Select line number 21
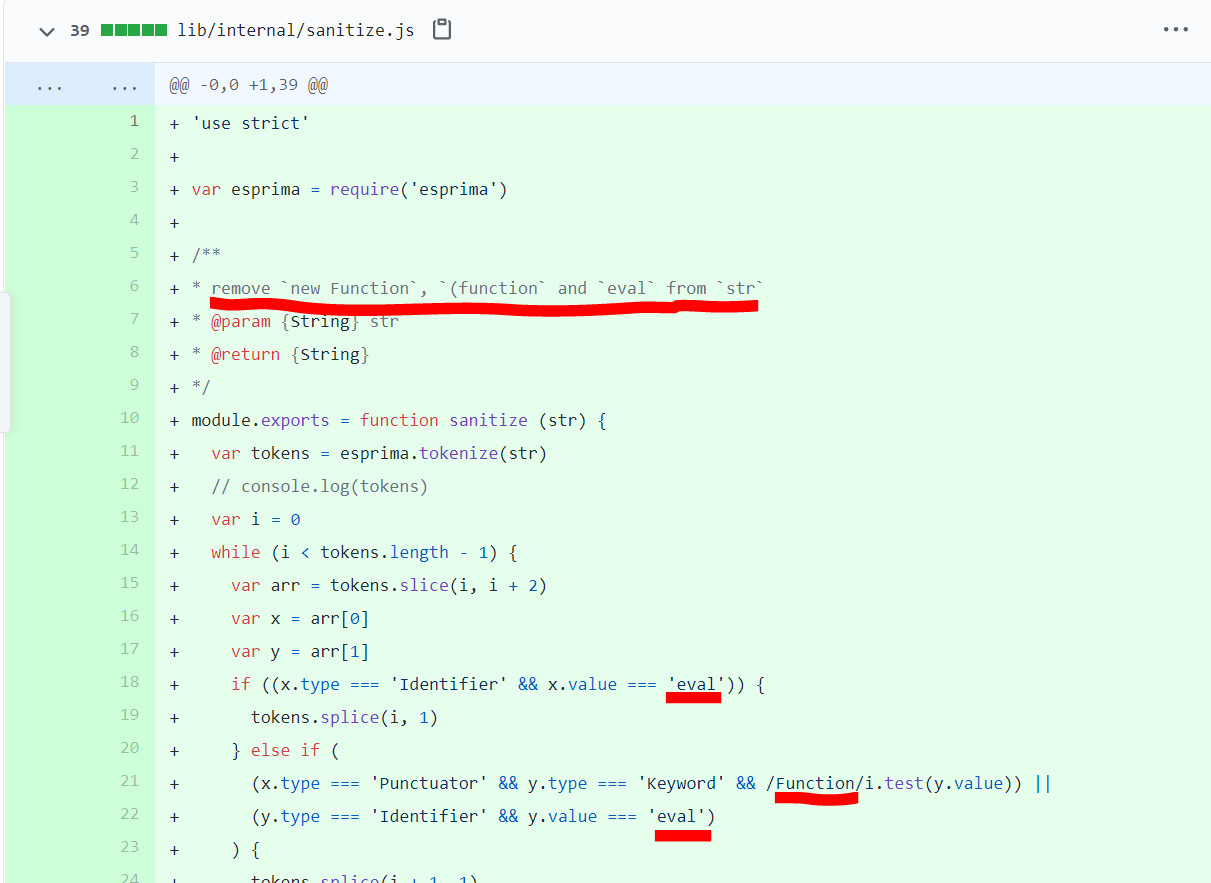The height and width of the screenshot is (883, 1211). point(130,781)
